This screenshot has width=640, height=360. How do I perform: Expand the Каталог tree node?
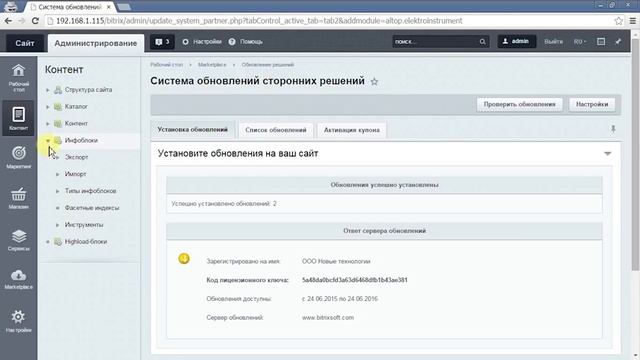click(x=48, y=107)
